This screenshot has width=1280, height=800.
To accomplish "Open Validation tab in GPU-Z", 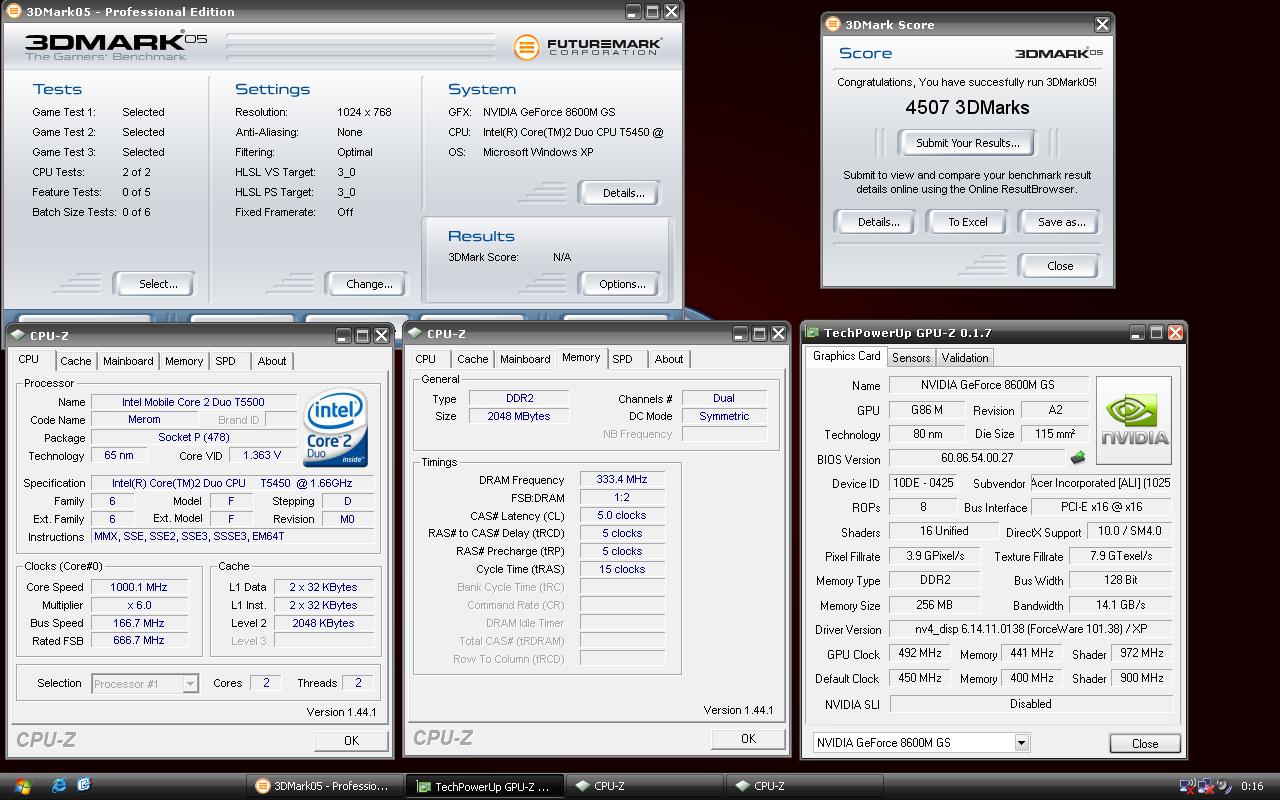I will click(965, 358).
